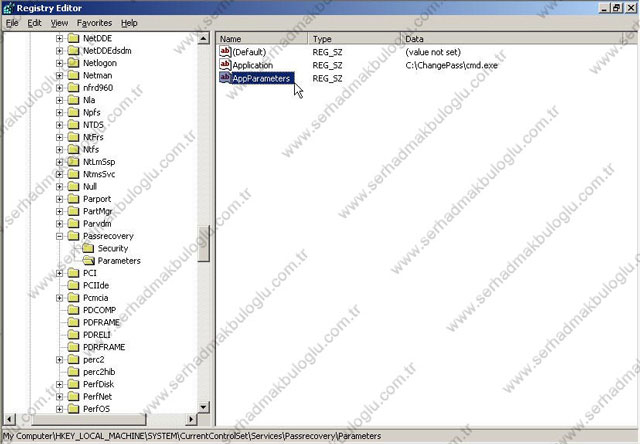Click the Security subkey folder icon
Image resolution: width=640 pixels, height=444 pixels.
click(88, 248)
